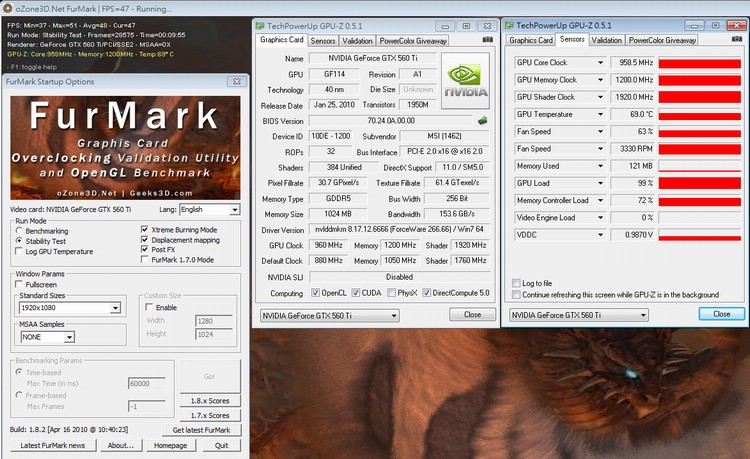Toggle DirectCompute 5.0 checkbox
The height and width of the screenshot is (459, 750).
click(x=426, y=293)
